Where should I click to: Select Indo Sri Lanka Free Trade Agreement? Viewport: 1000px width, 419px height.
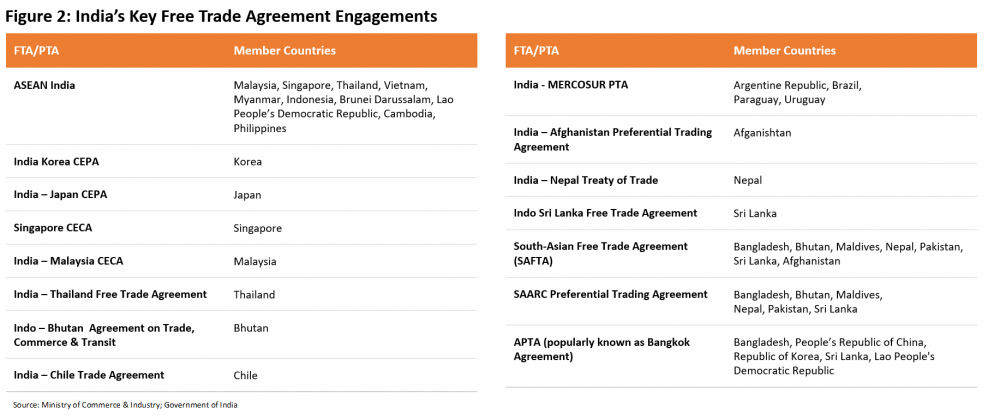[x=605, y=213]
